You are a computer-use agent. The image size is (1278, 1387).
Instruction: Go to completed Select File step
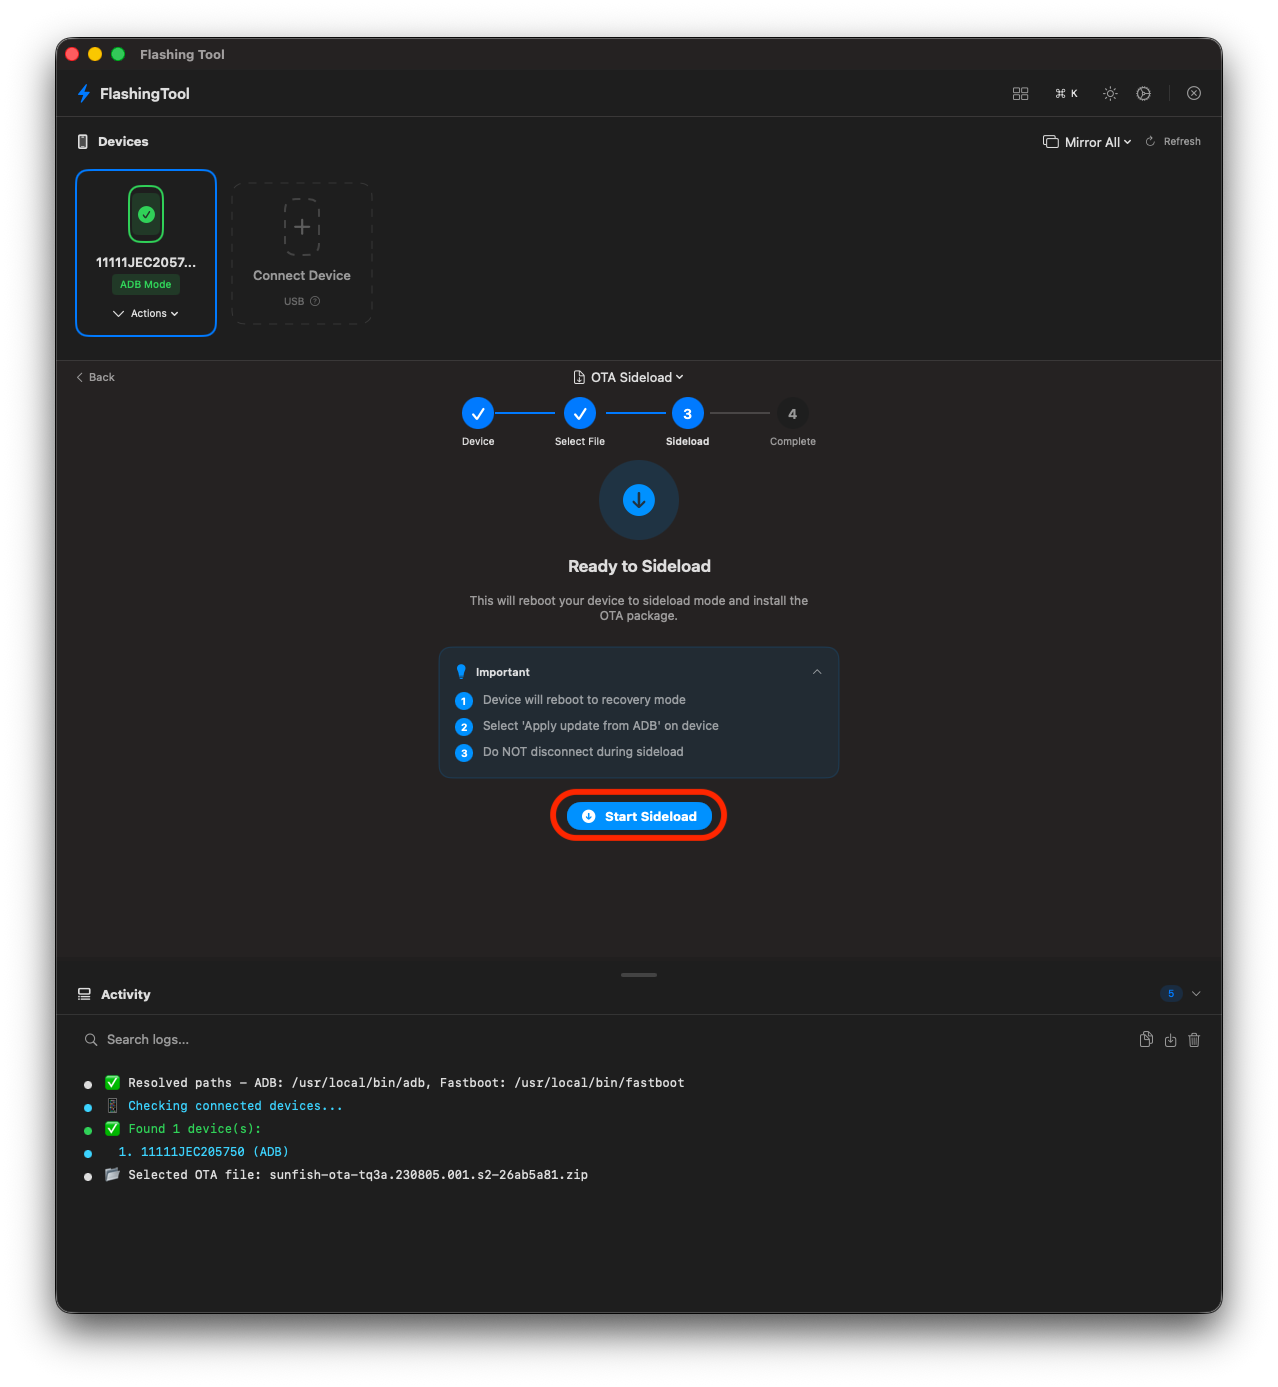(x=580, y=413)
